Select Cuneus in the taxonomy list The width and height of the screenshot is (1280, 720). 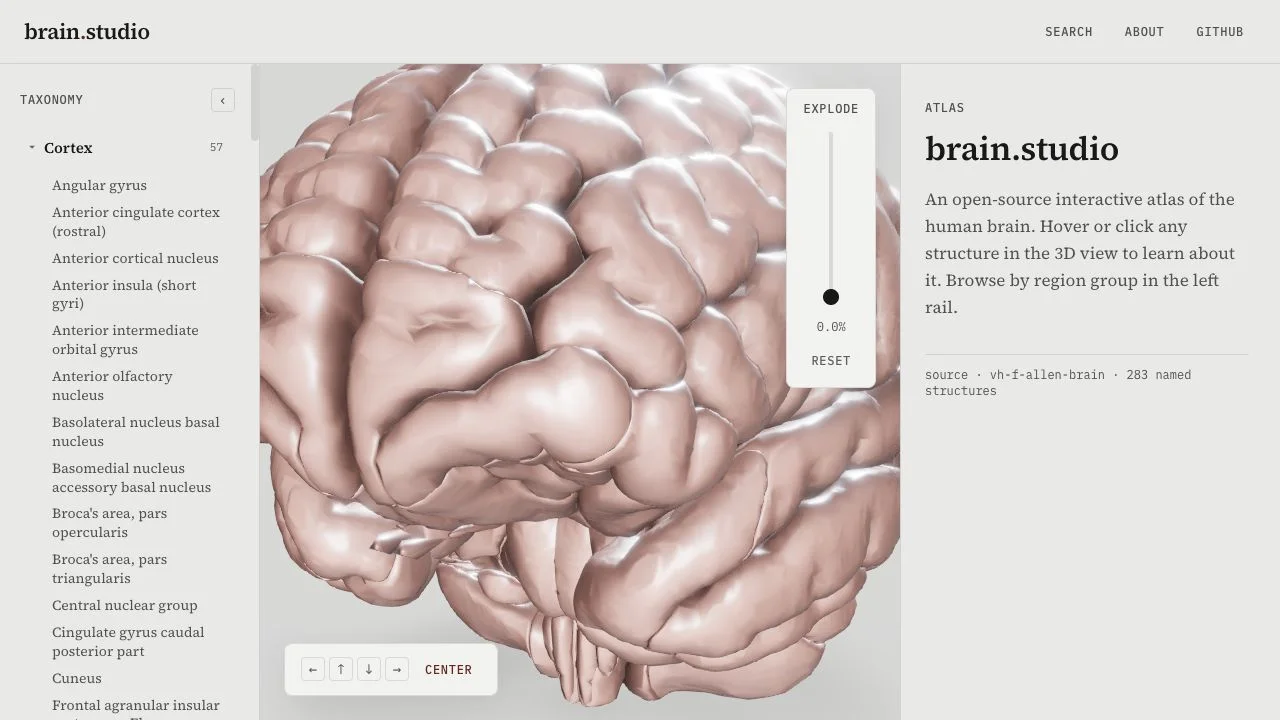[77, 678]
